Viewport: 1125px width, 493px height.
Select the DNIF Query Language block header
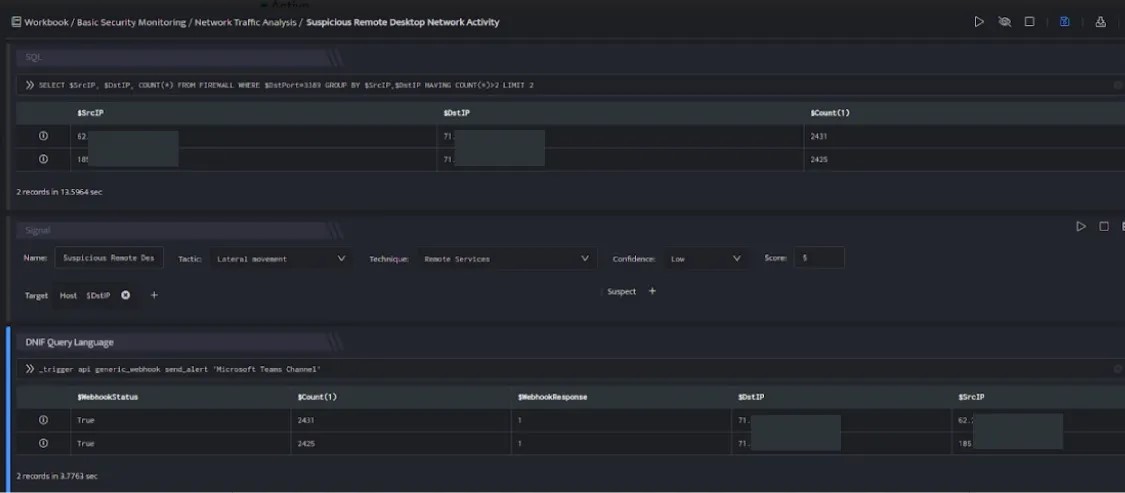point(172,342)
